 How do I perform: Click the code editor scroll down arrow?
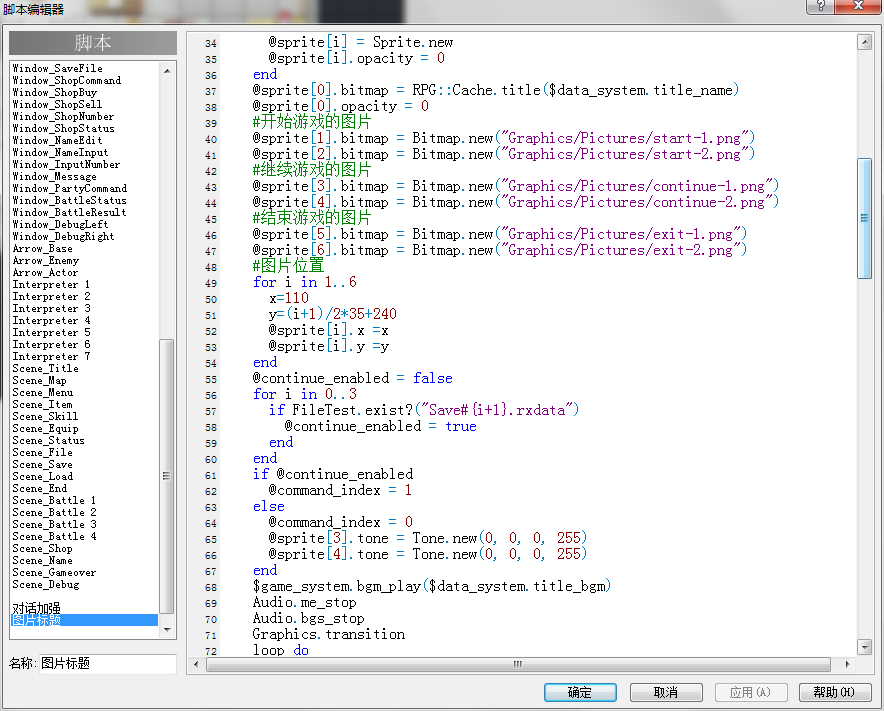[x=864, y=646]
